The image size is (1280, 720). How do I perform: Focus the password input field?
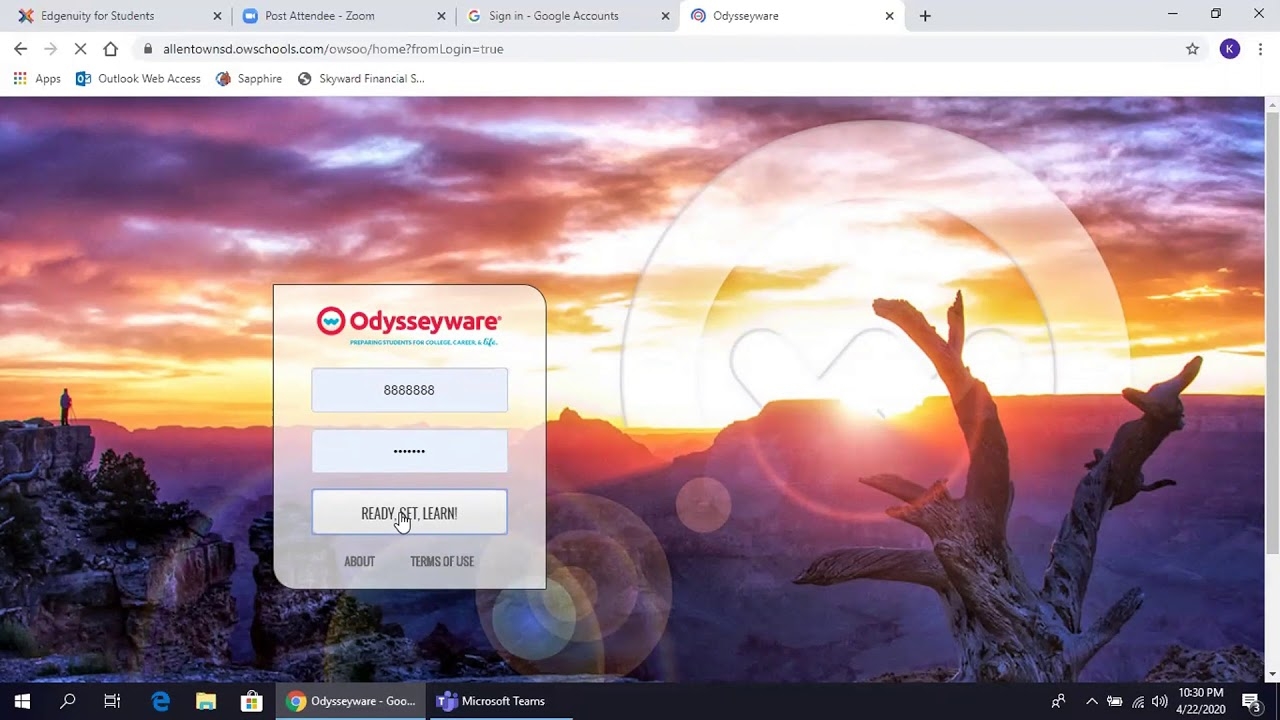tap(409, 451)
